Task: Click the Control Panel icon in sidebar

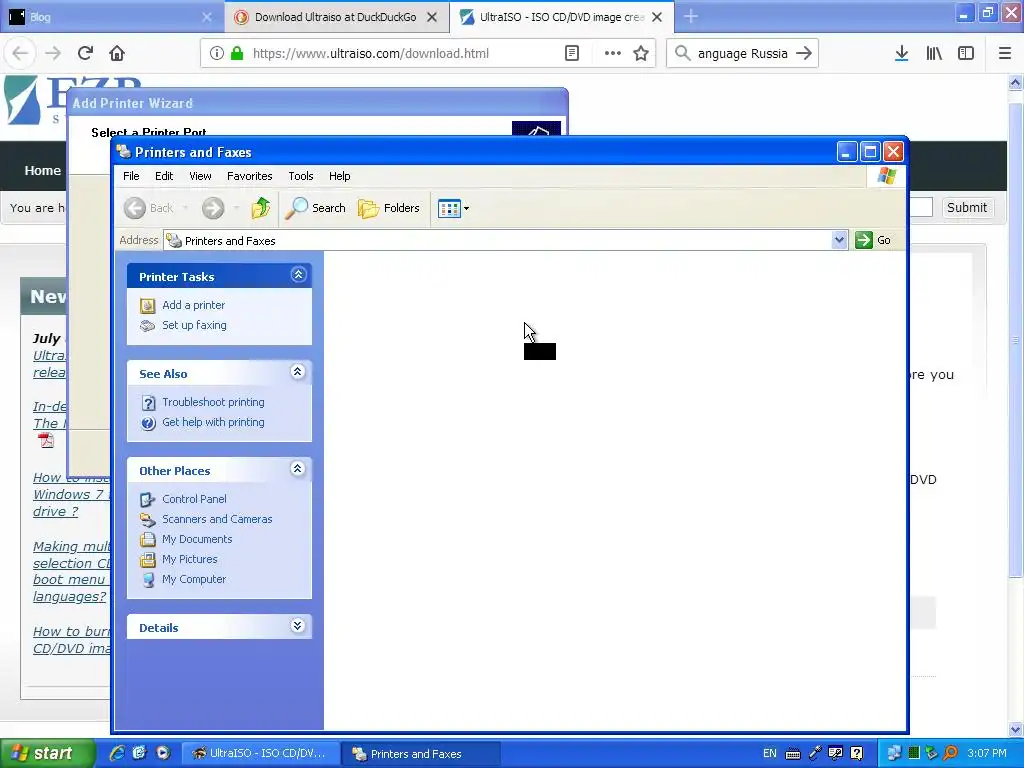Action: coord(148,500)
